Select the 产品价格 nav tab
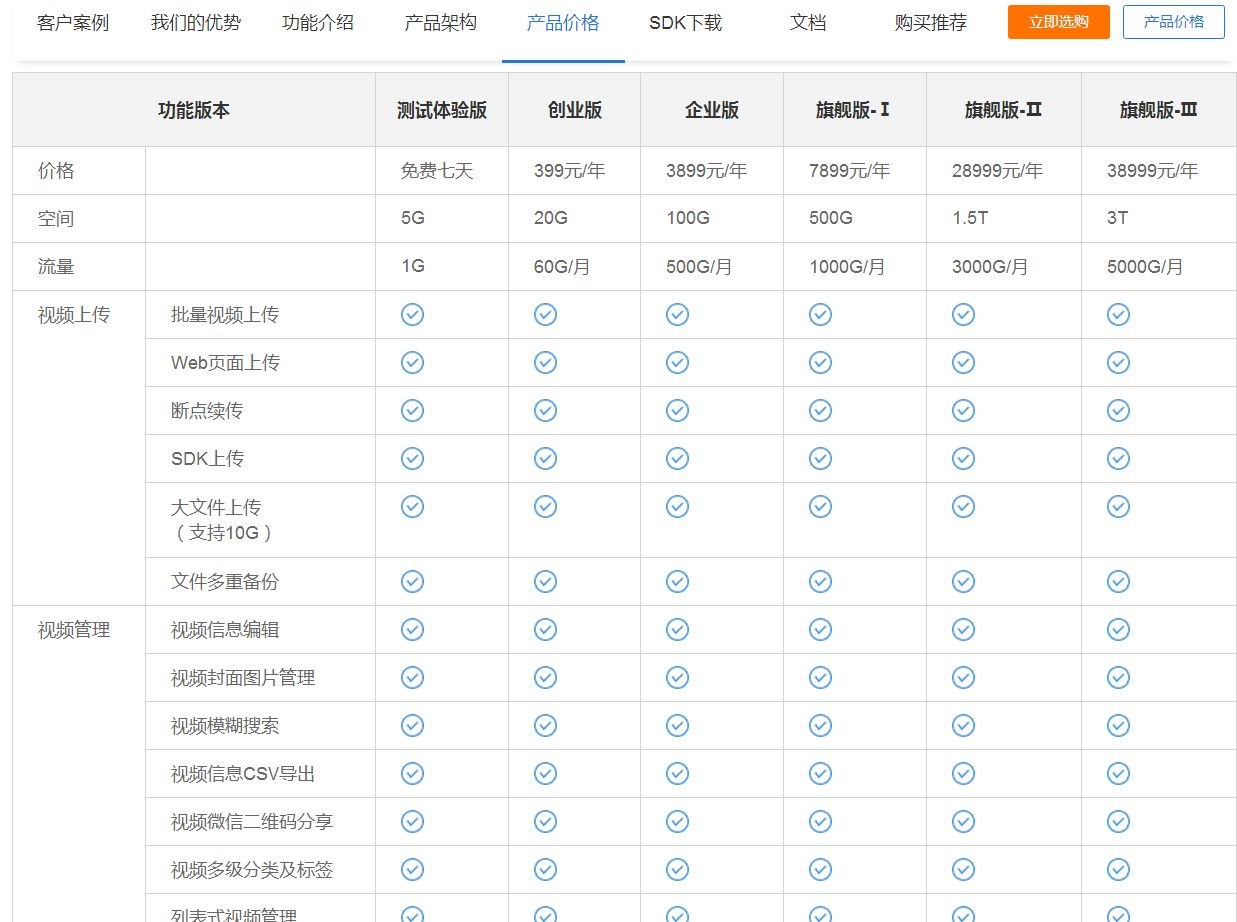This screenshot has width=1237, height=922. [563, 22]
